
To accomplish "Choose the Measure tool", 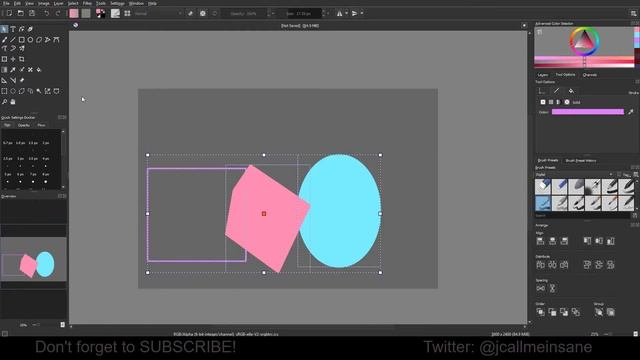I will coord(13,80).
